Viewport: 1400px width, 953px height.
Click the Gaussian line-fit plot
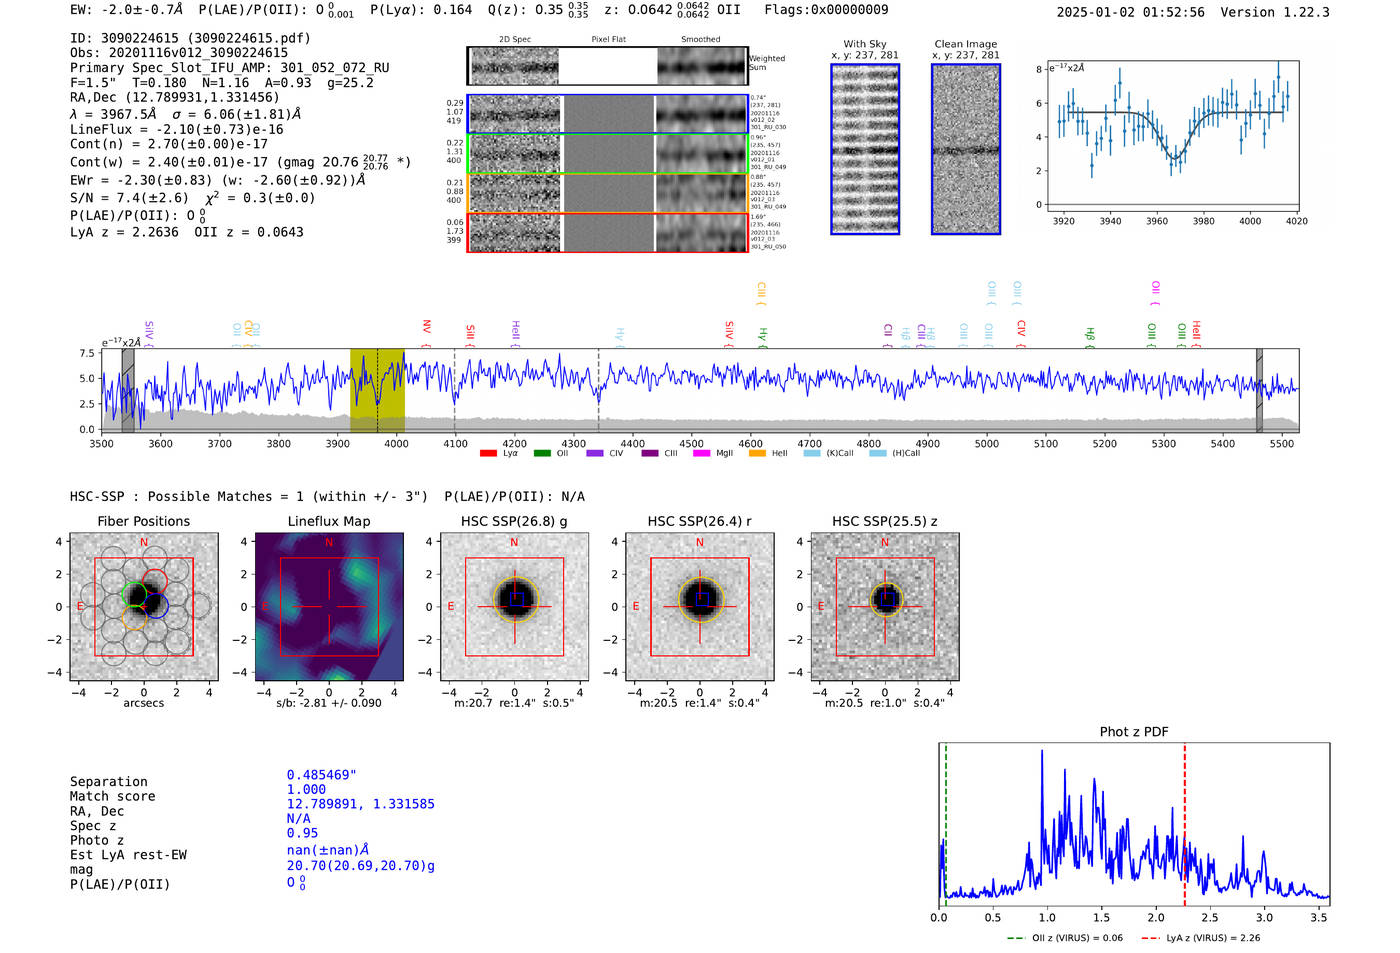1171,136
